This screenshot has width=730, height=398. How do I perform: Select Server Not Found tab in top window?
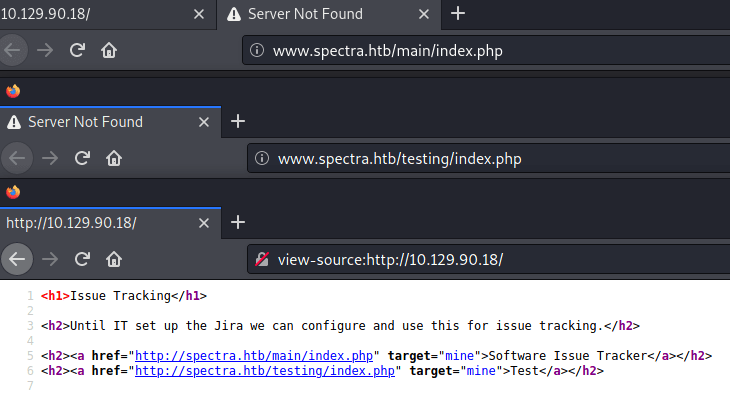[x=329, y=14]
